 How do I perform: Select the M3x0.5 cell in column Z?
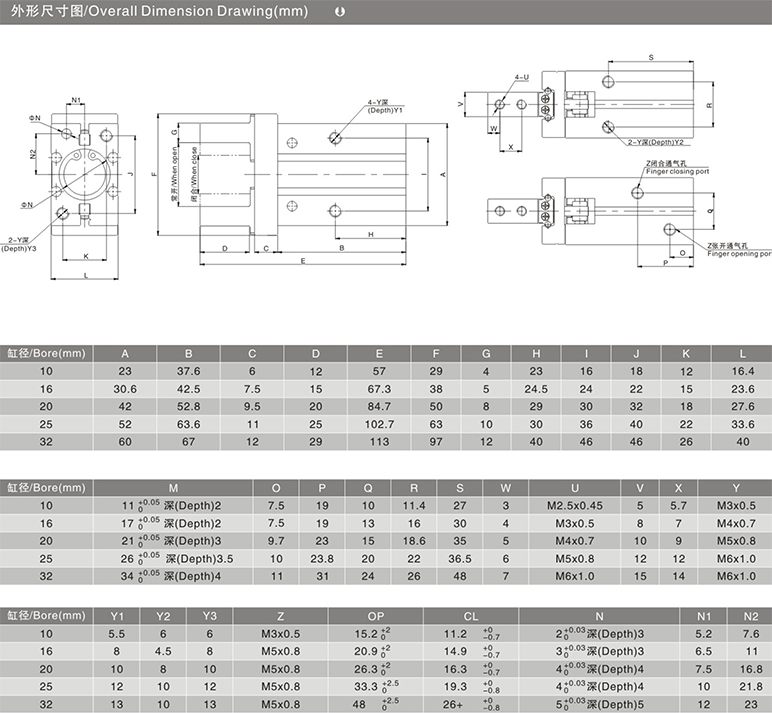click(280, 634)
